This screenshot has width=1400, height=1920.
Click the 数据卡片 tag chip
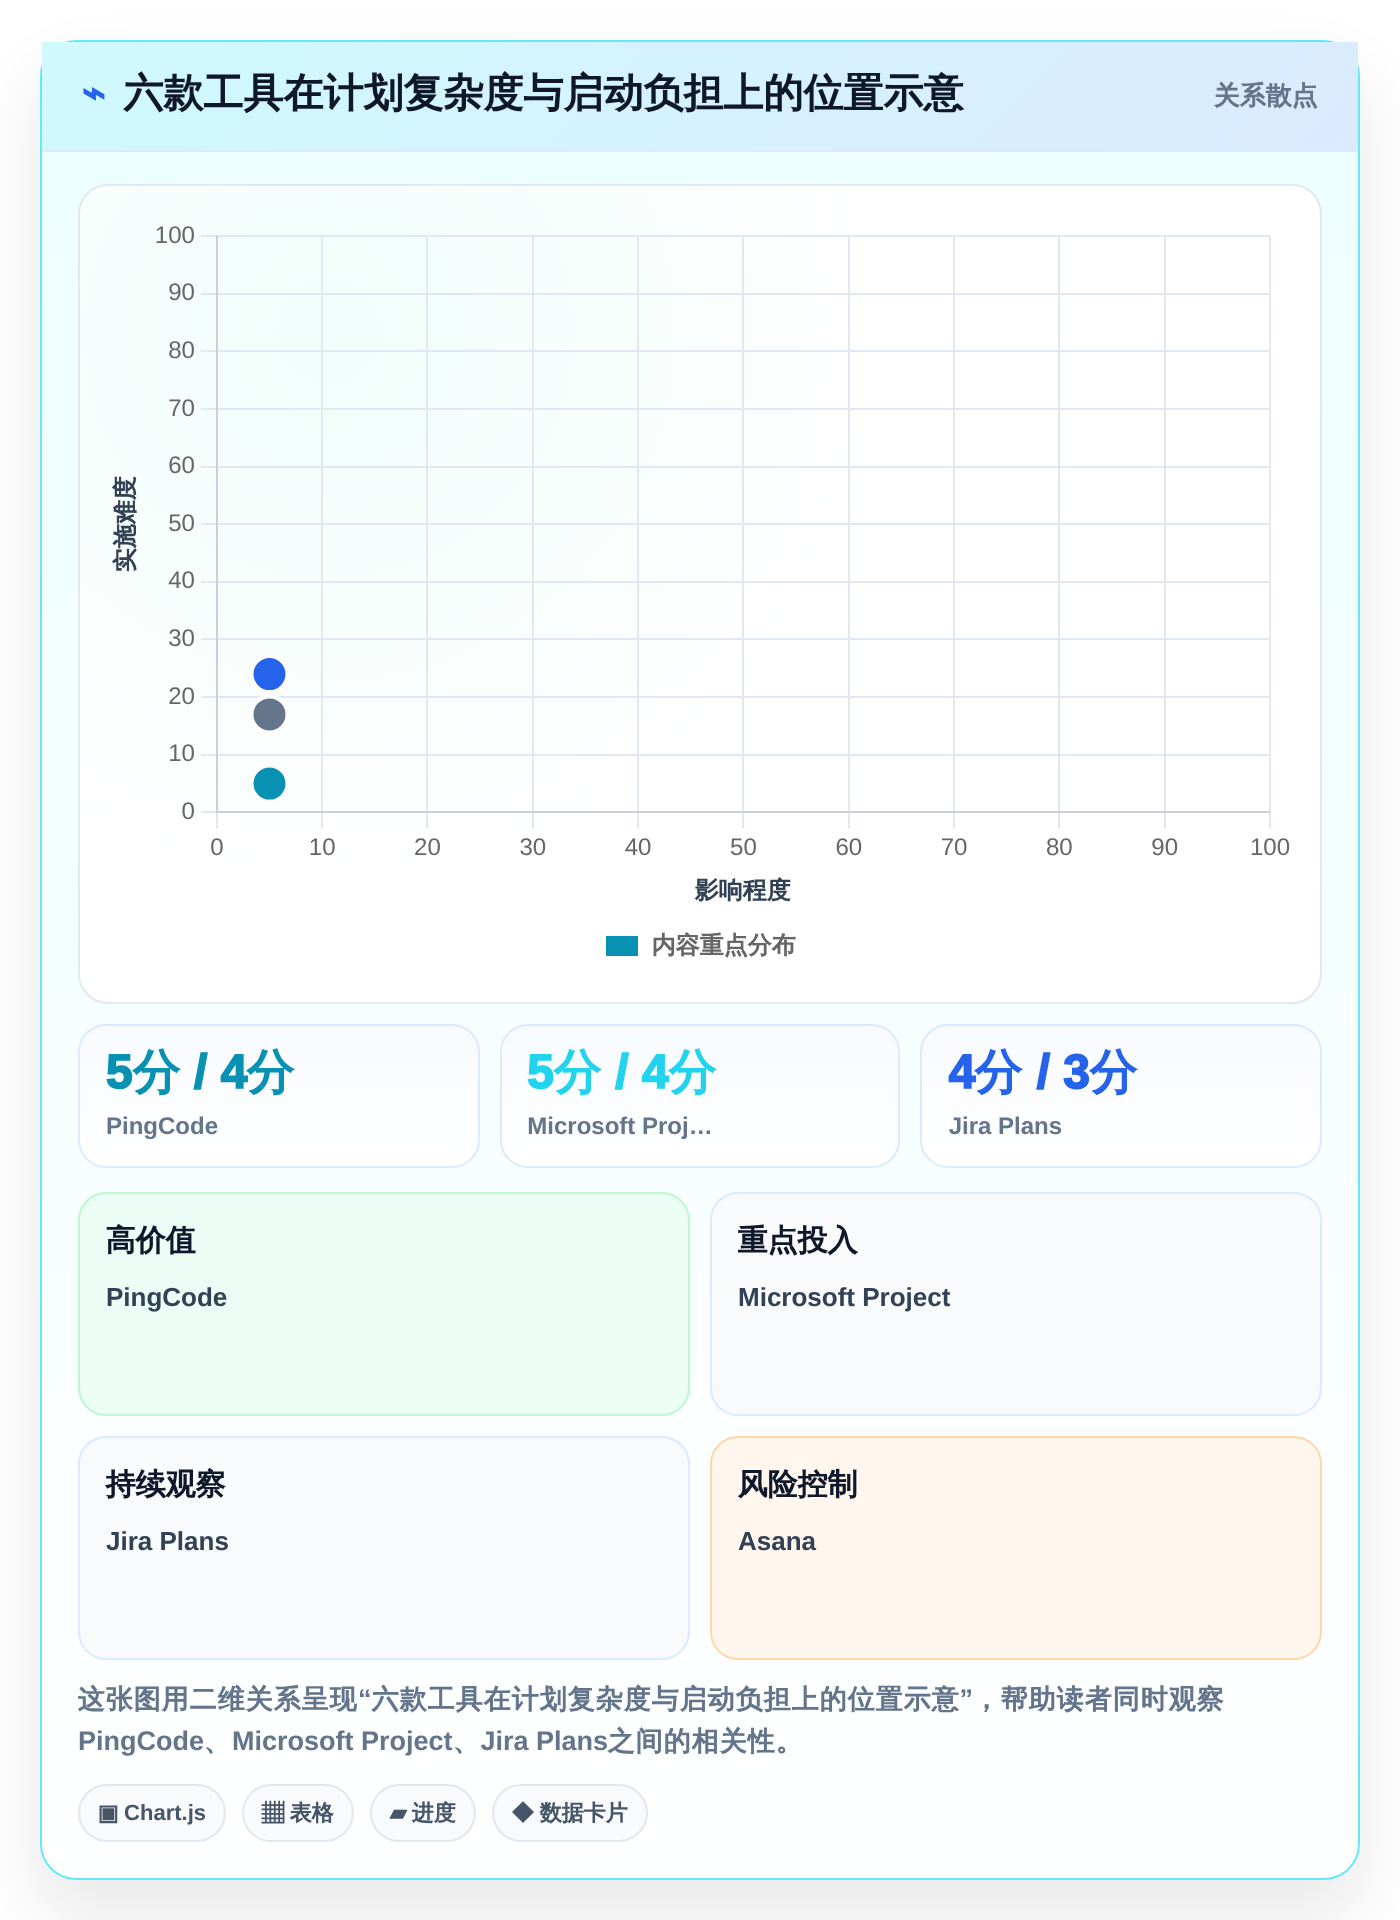point(570,1813)
